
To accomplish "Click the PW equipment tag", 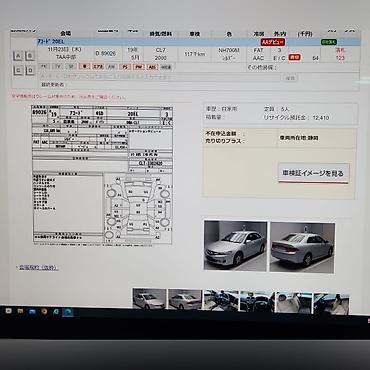I will 138,67.
